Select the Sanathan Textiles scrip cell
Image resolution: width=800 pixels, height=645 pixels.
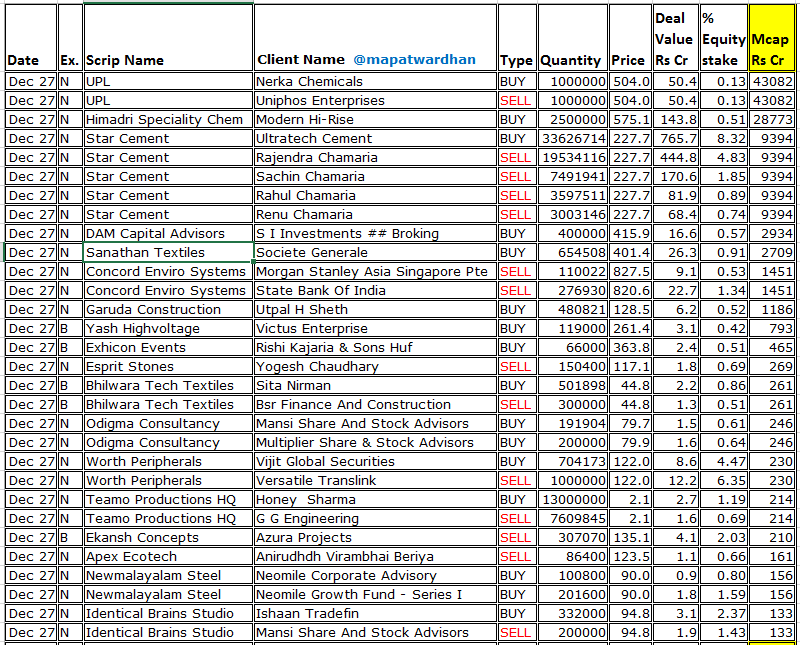[168, 253]
